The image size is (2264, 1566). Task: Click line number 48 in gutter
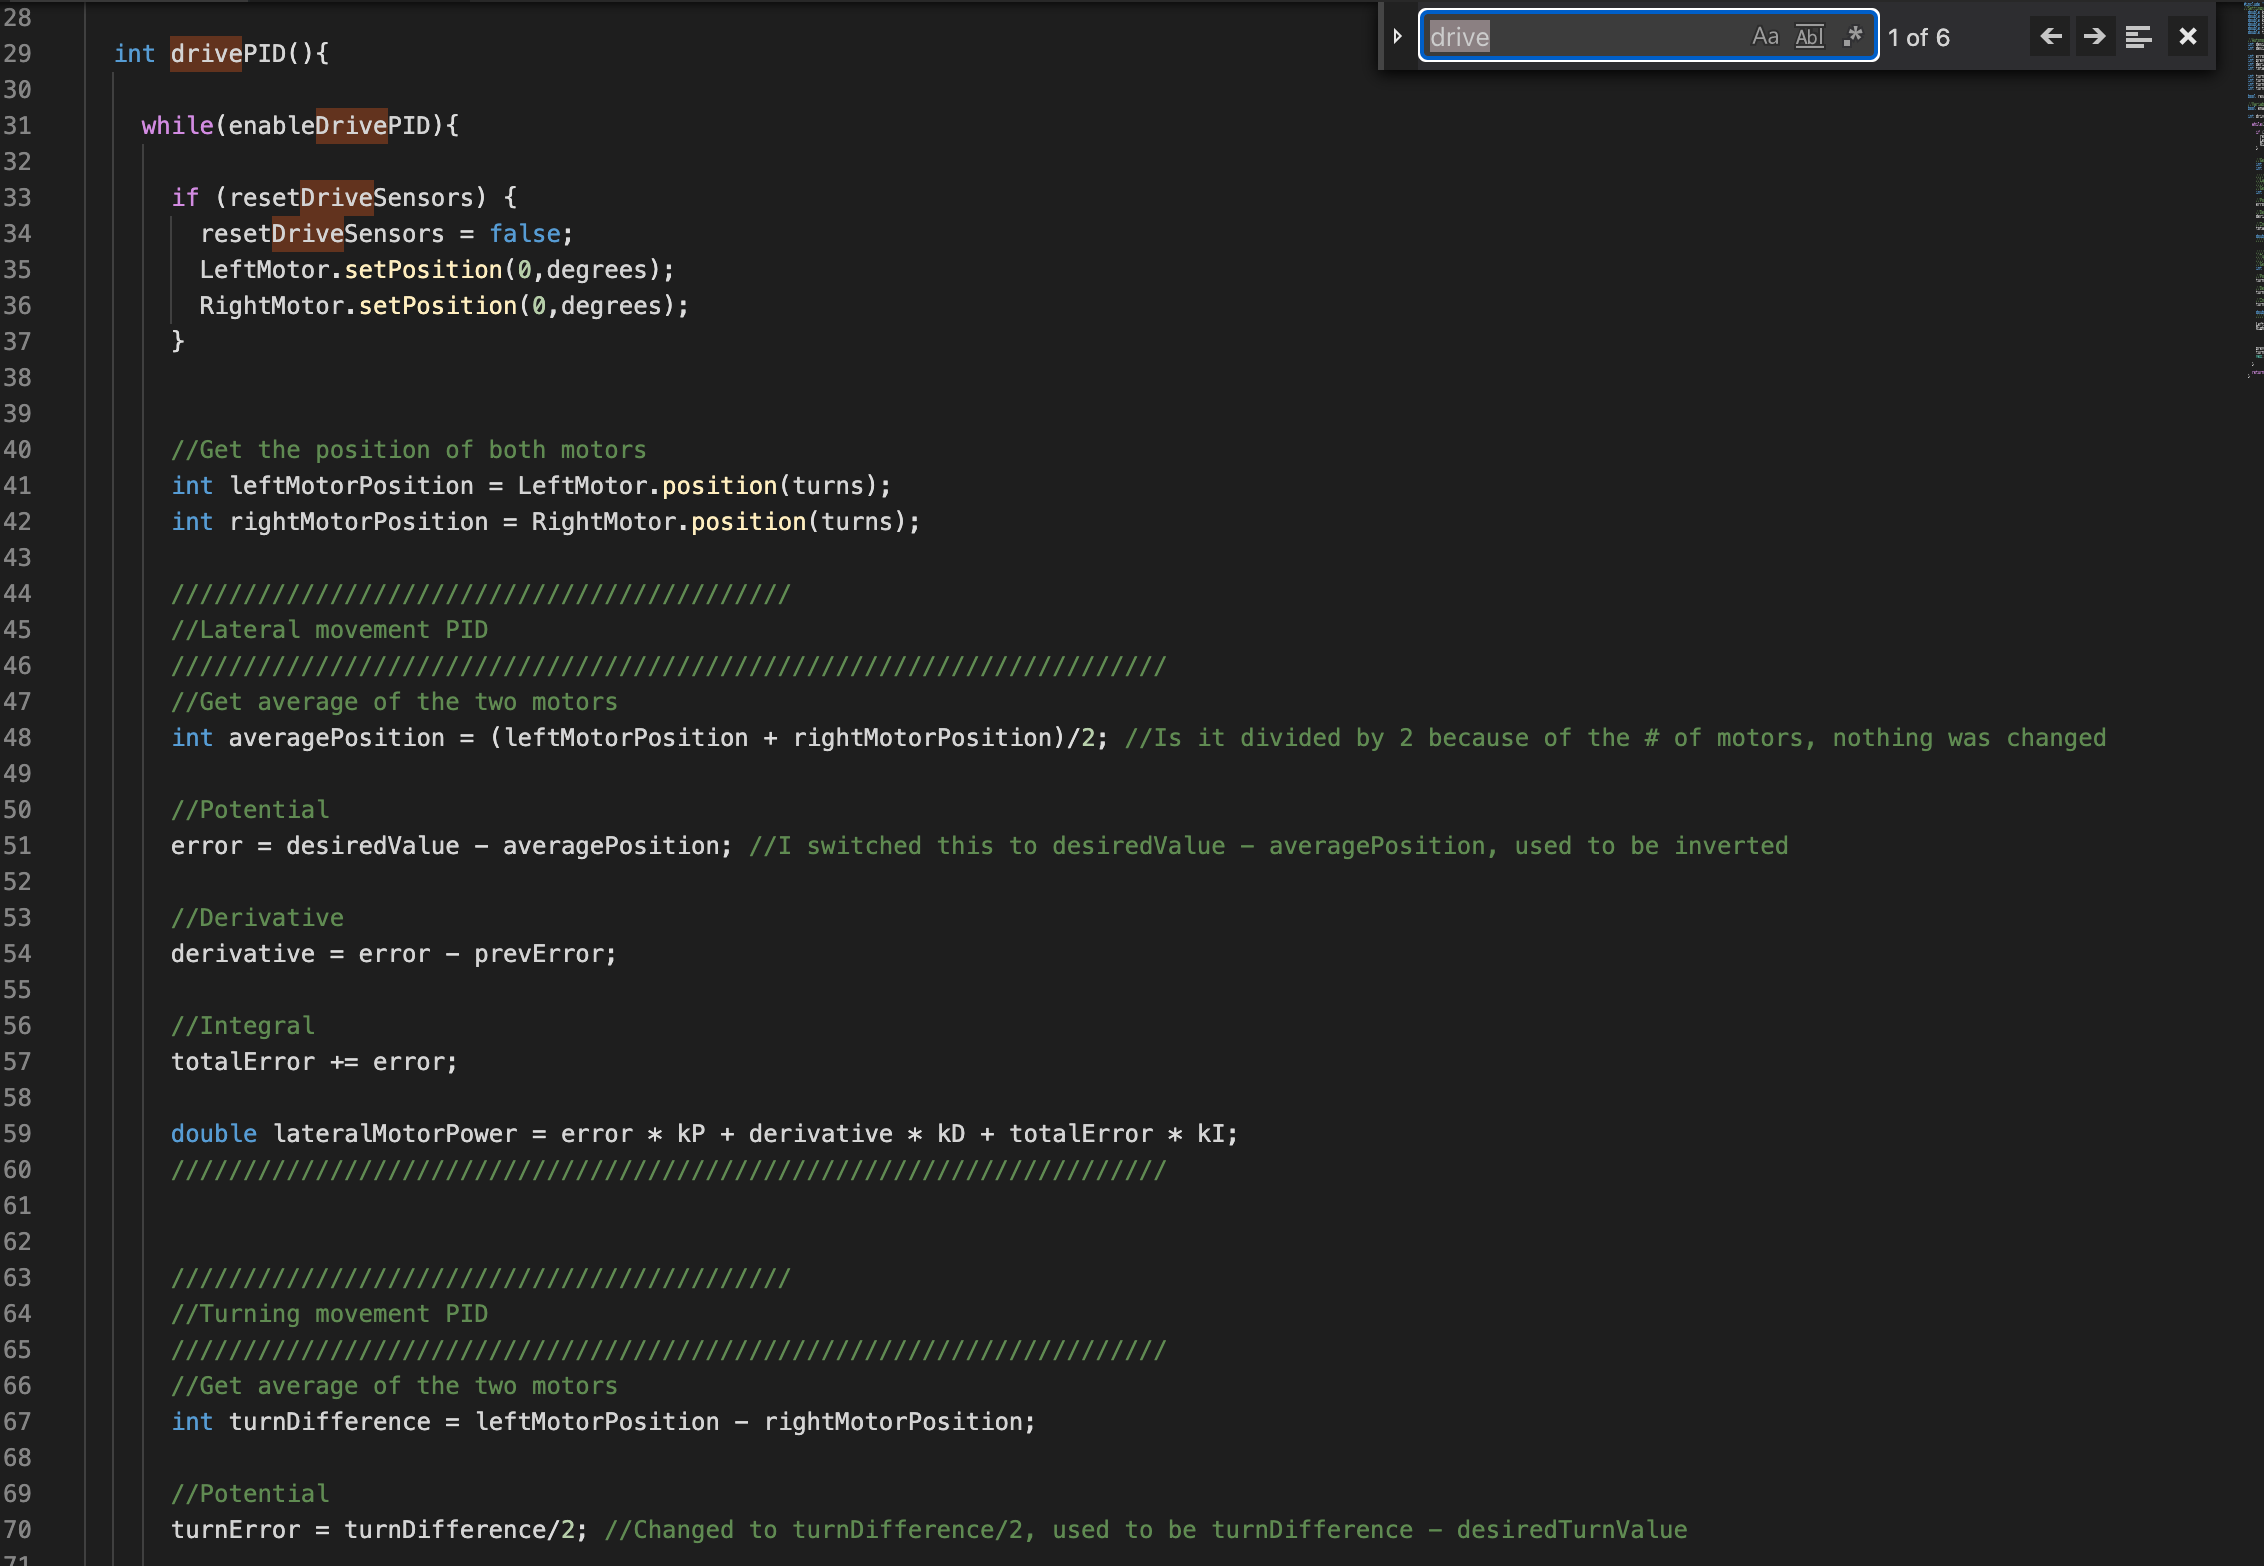coord(17,737)
